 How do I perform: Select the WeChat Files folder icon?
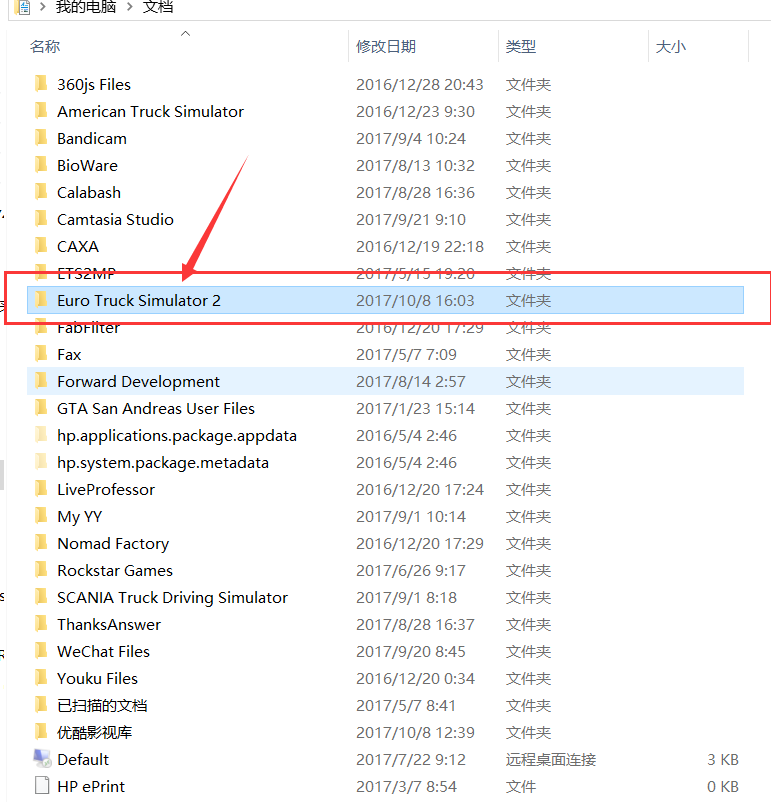[41, 651]
